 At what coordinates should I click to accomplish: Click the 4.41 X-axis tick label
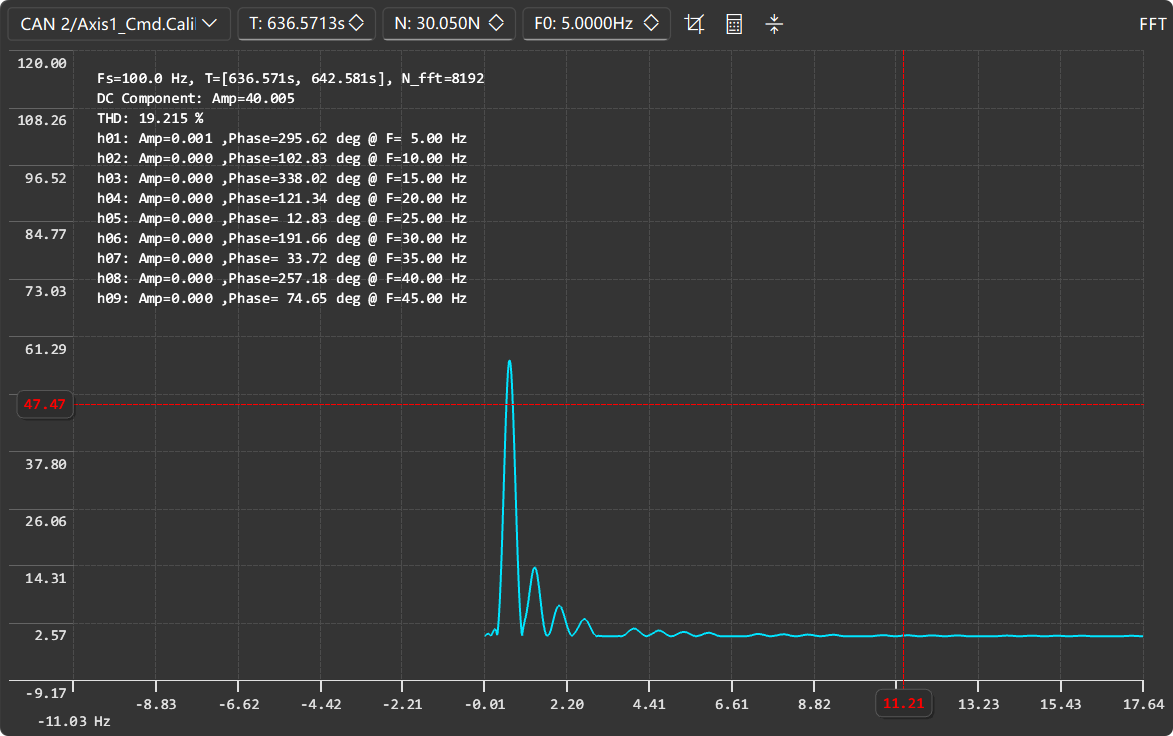click(x=649, y=705)
